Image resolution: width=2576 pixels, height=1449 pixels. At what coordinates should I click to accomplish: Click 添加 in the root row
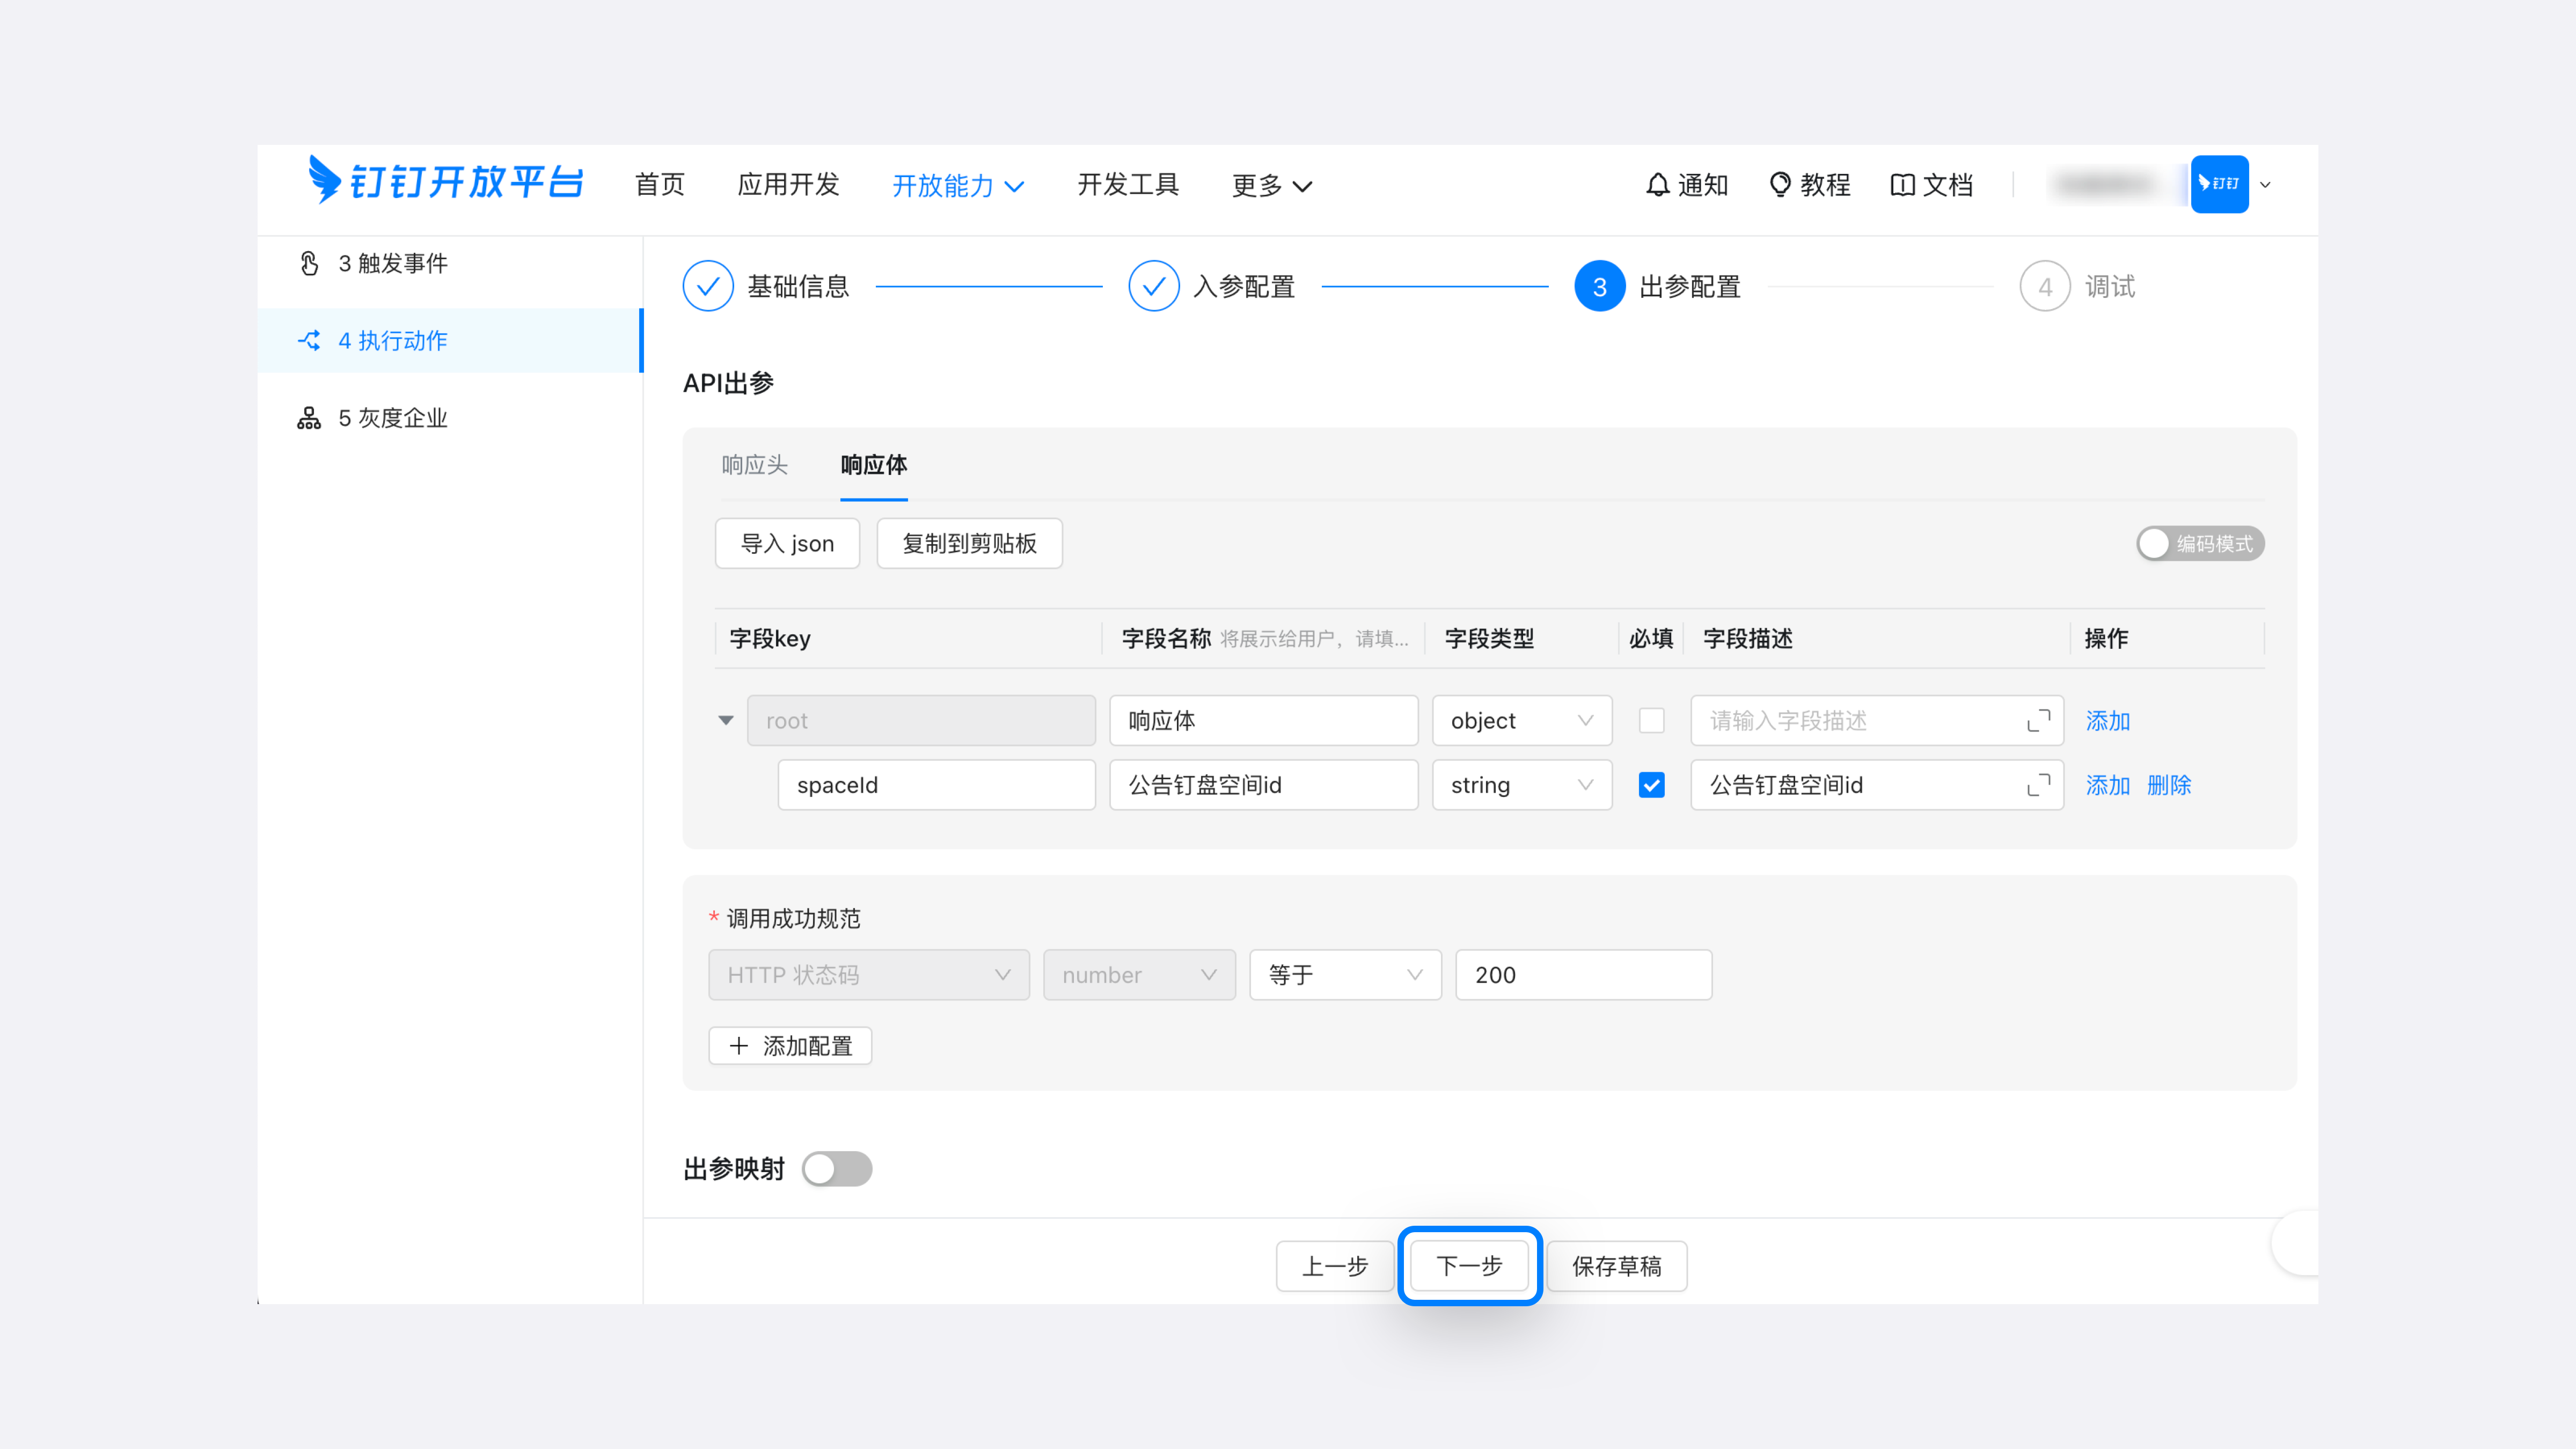[2107, 720]
